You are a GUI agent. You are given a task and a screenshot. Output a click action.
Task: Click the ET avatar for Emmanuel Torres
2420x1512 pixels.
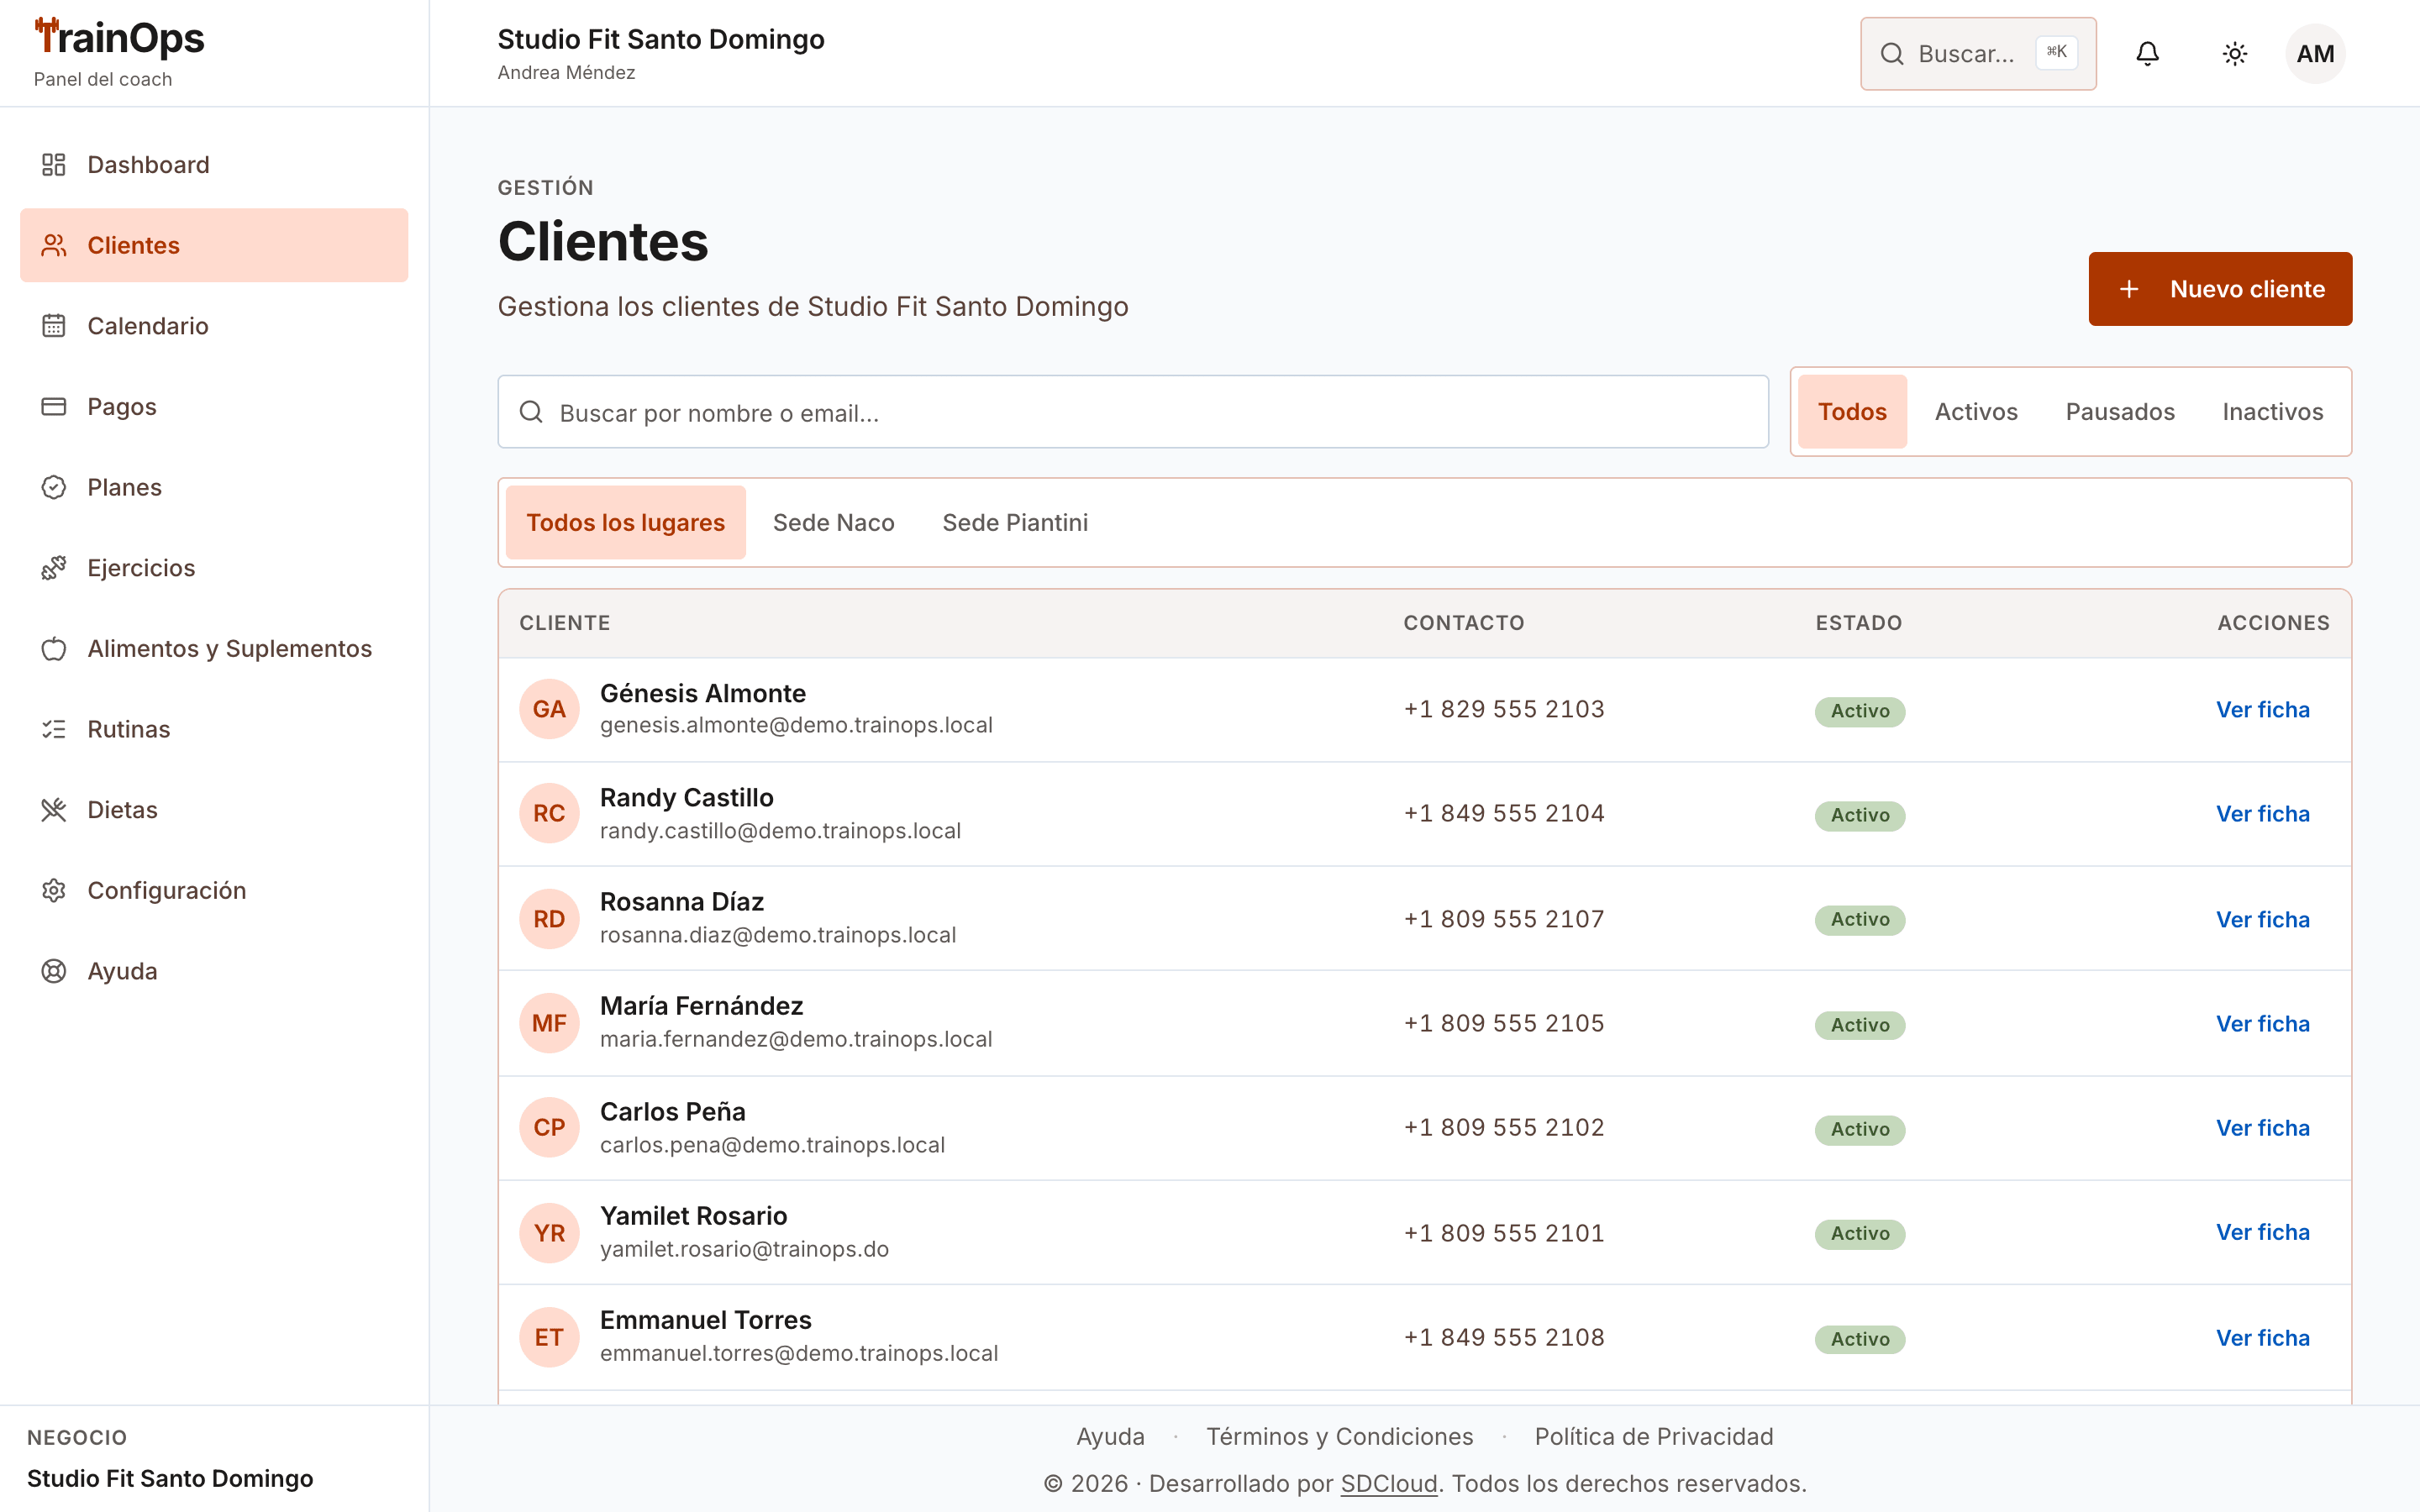point(549,1337)
